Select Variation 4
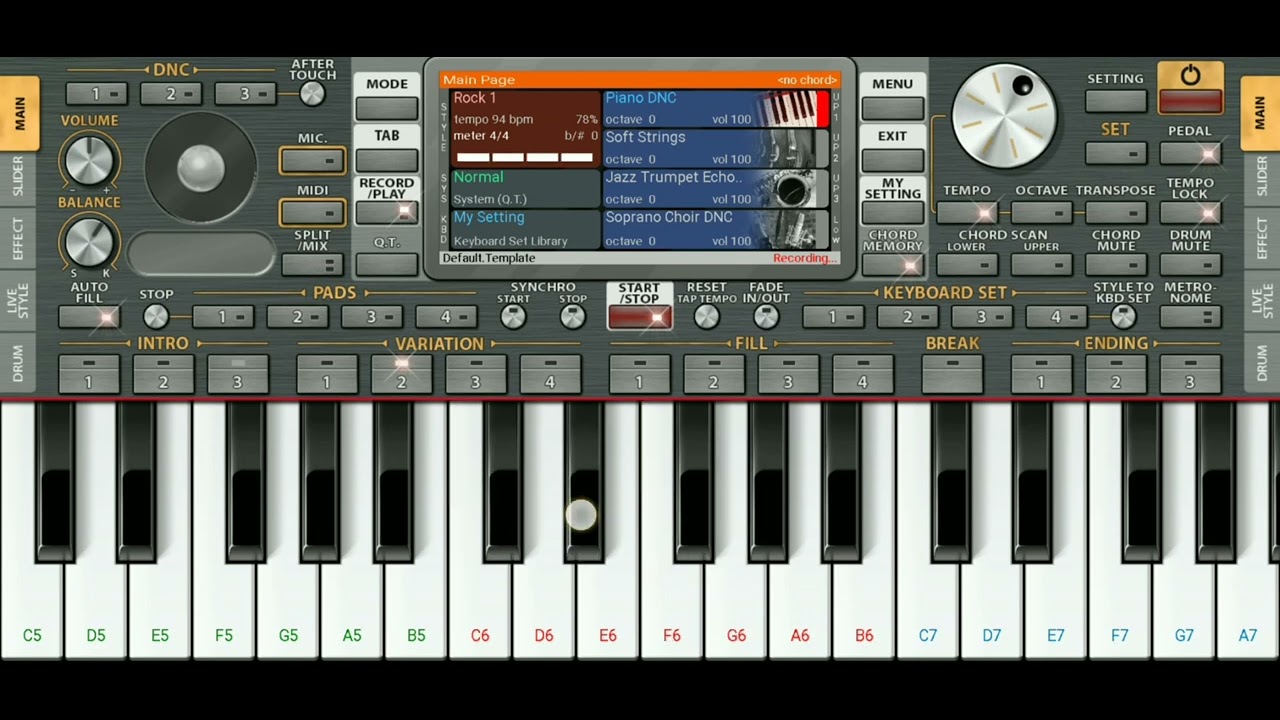 click(x=550, y=373)
